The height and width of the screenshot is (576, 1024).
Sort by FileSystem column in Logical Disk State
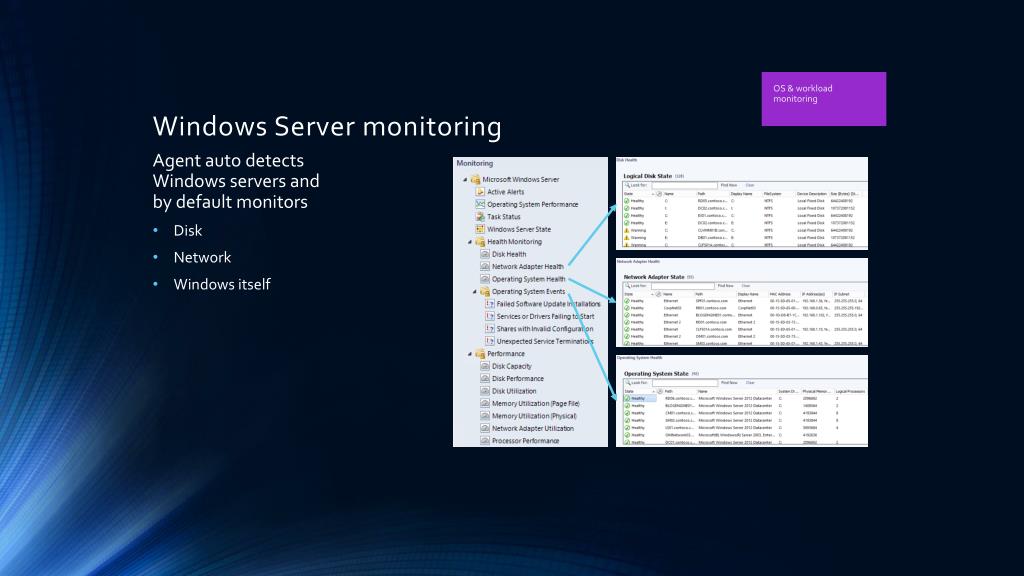pyautogui.click(x=773, y=194)
